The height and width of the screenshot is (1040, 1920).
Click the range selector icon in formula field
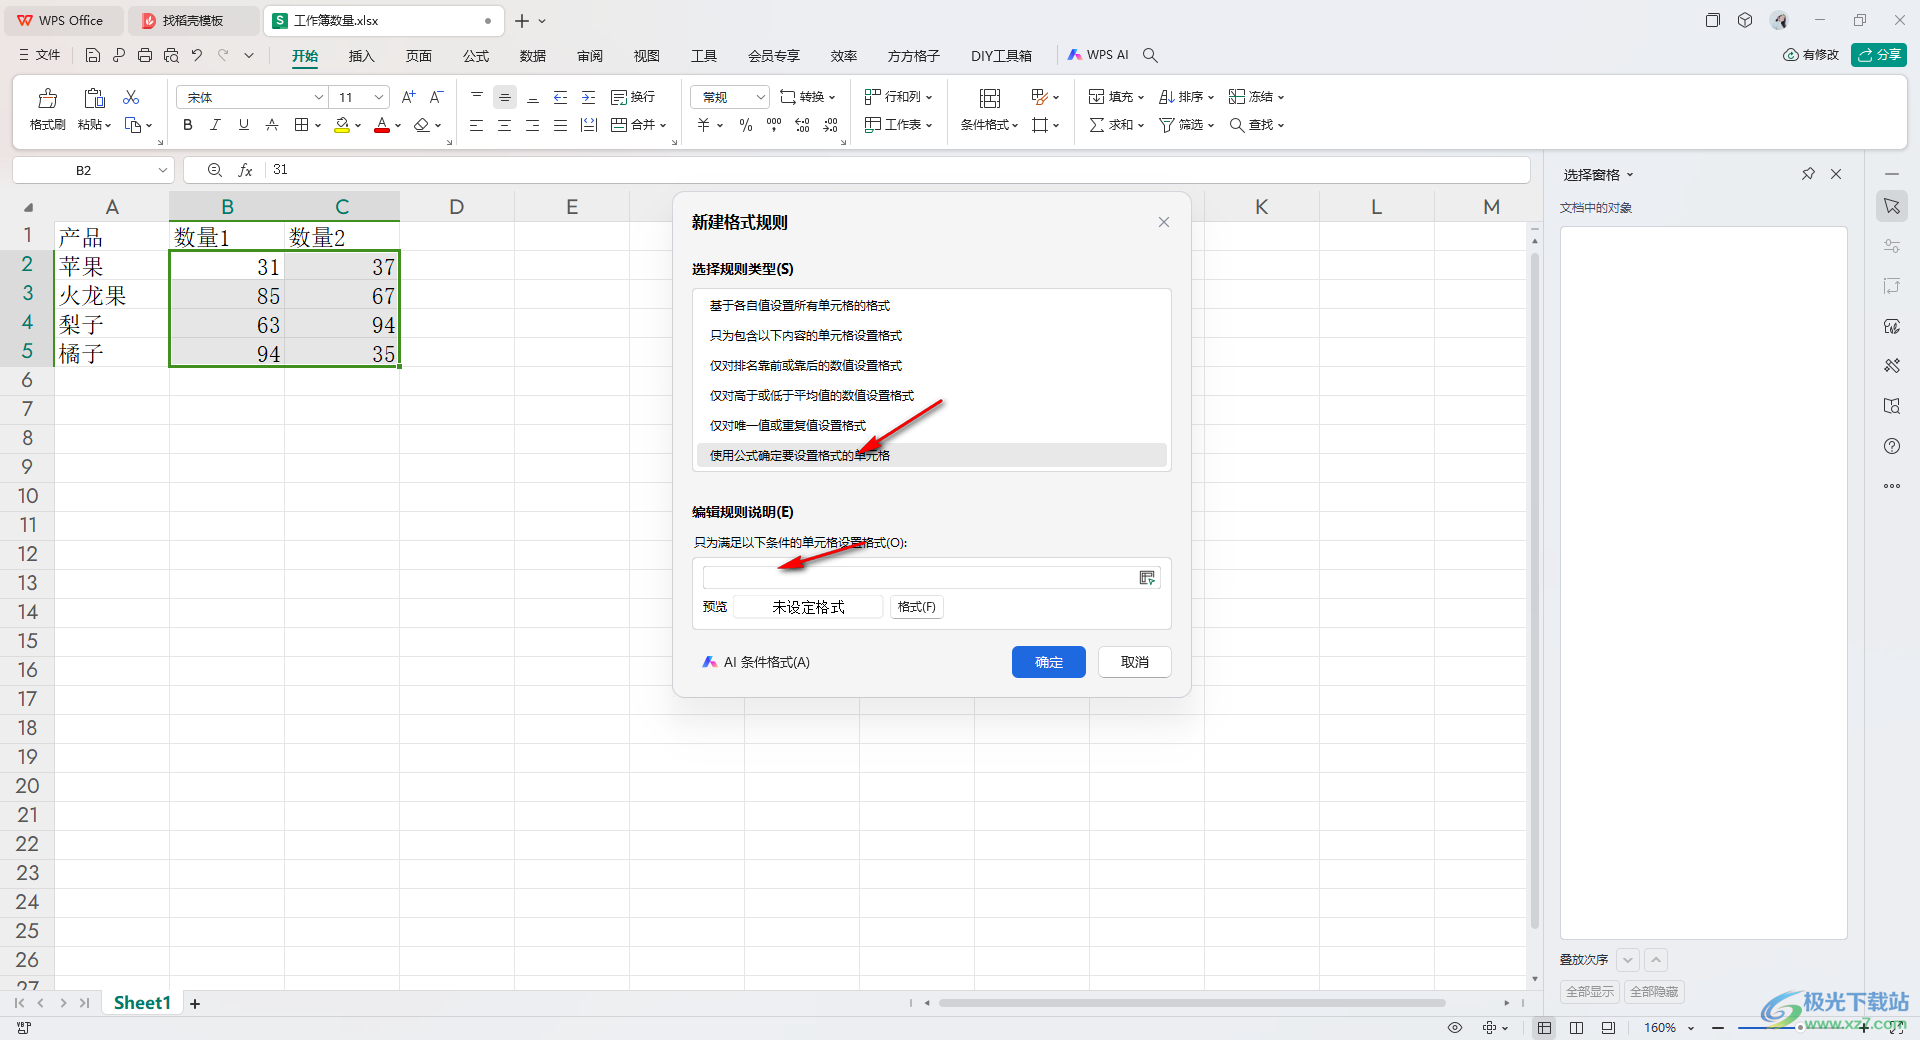pyautogui.click(x=1147, y=578)
